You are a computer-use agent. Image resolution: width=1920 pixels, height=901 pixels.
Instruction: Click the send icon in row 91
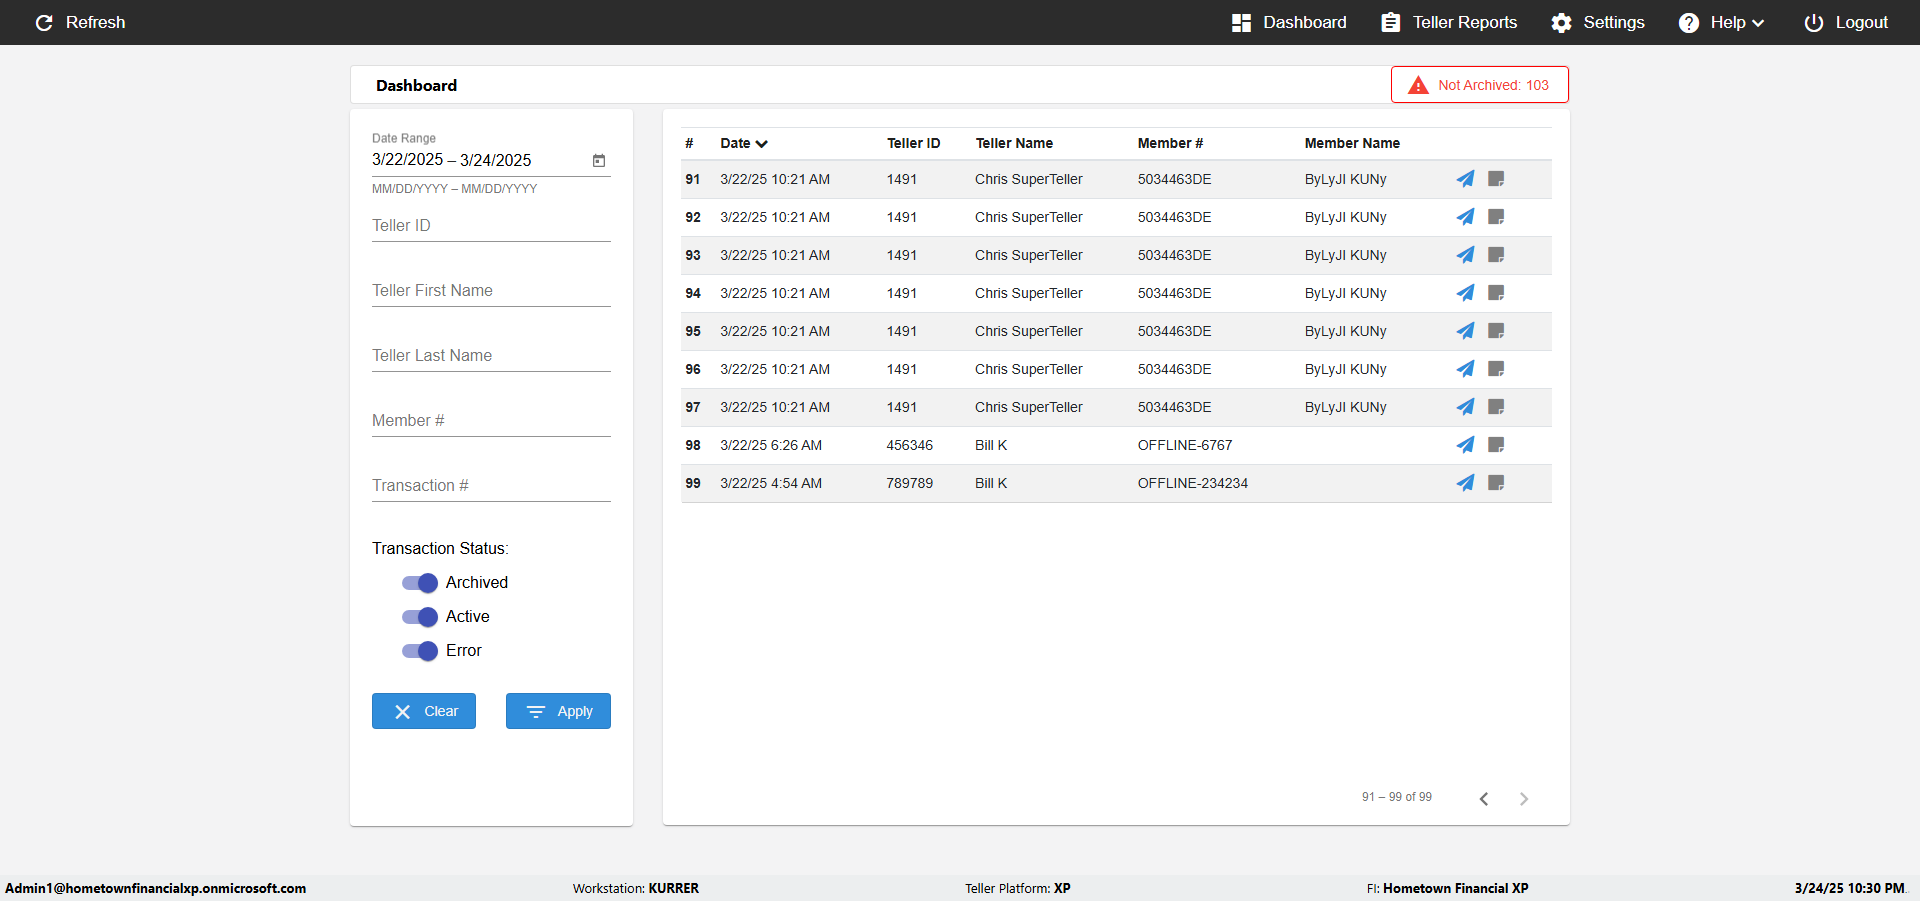pyautogui.click(x=1465, y=179)
